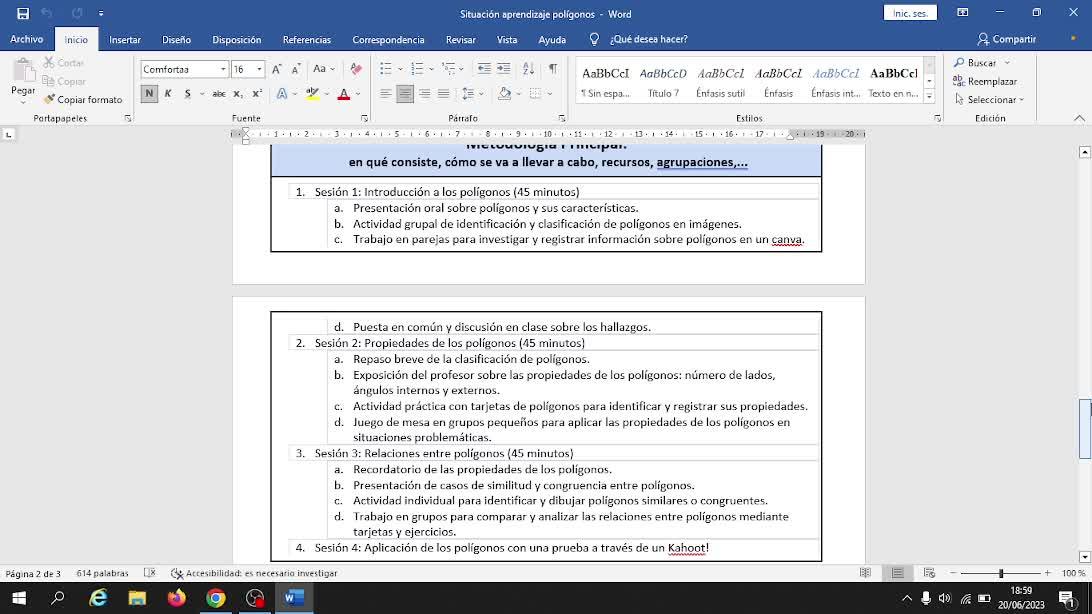Open the font size 16 dropdown
The image size is (1092, 614).
tap(259, 69)
